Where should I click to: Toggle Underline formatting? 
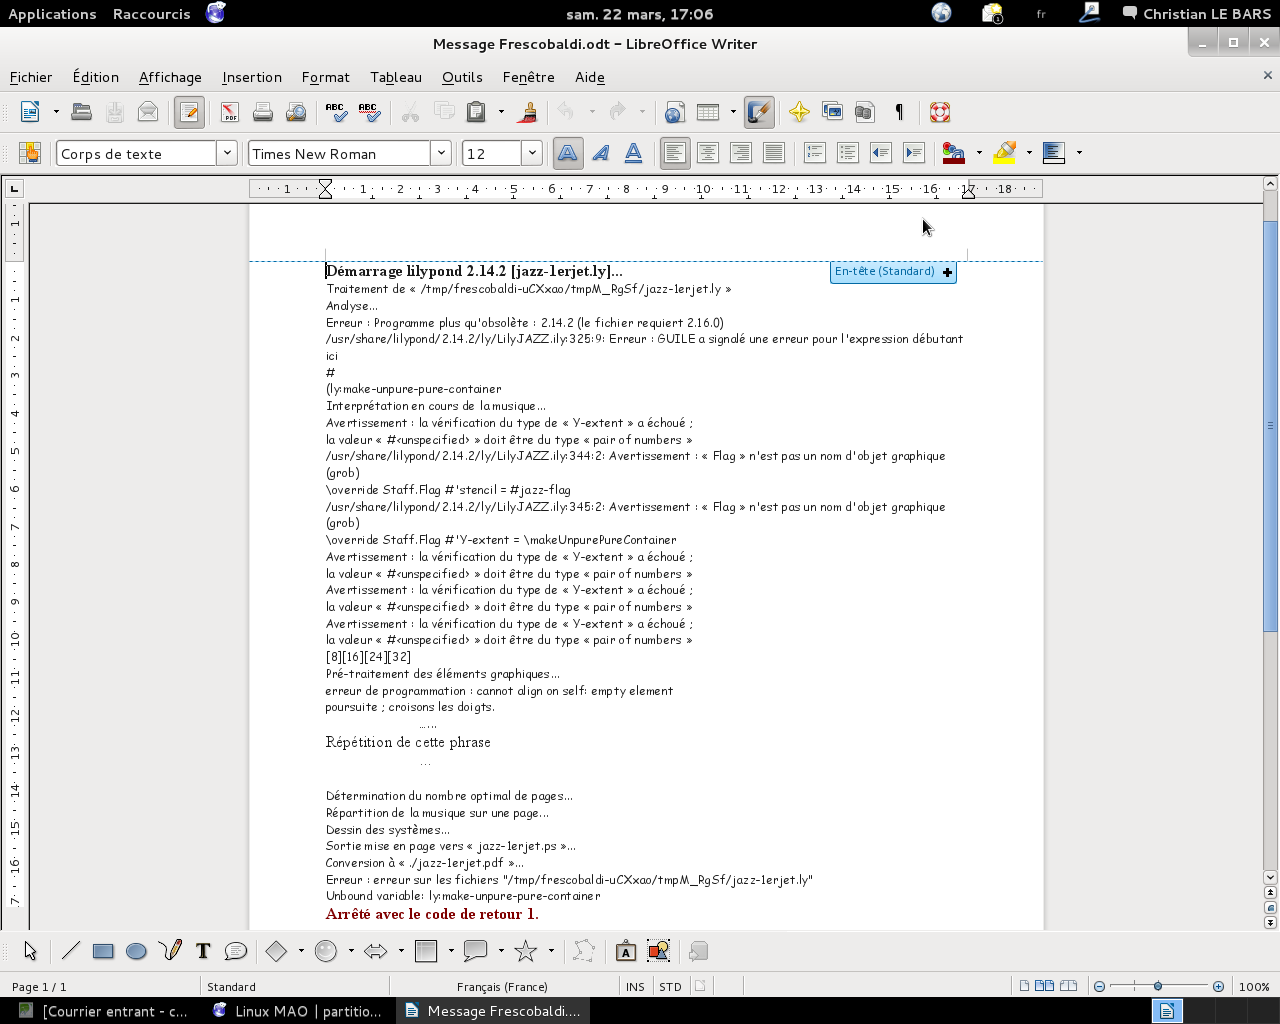pyautogui.click(x=634, y=153)
